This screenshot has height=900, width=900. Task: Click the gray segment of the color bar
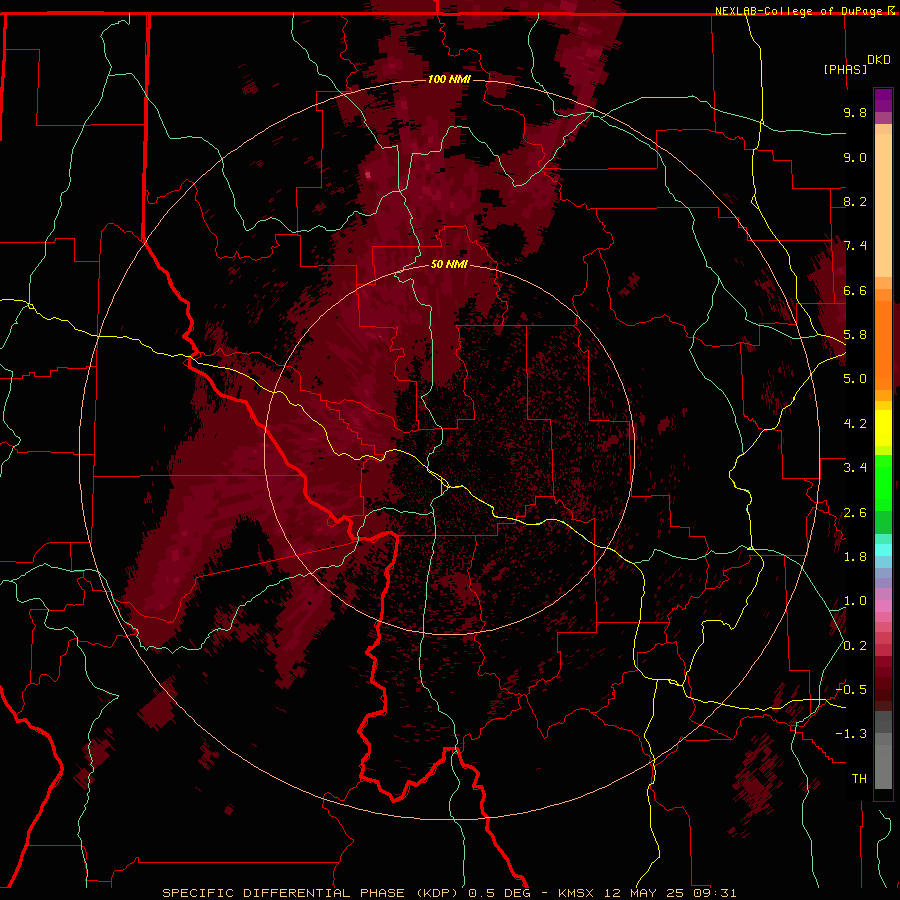pos(883,751)
